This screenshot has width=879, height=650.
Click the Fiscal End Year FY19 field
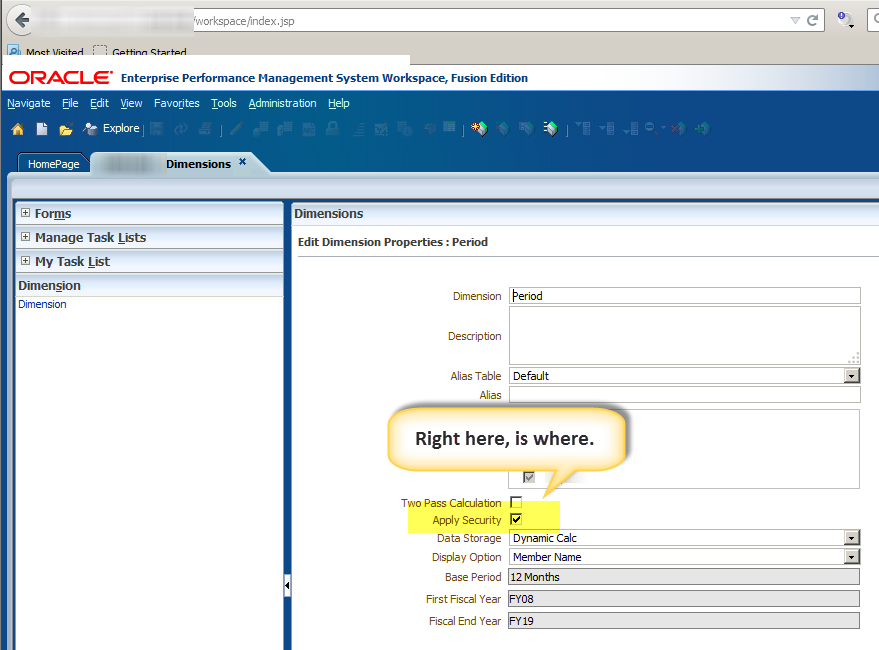tap(683, 621)
